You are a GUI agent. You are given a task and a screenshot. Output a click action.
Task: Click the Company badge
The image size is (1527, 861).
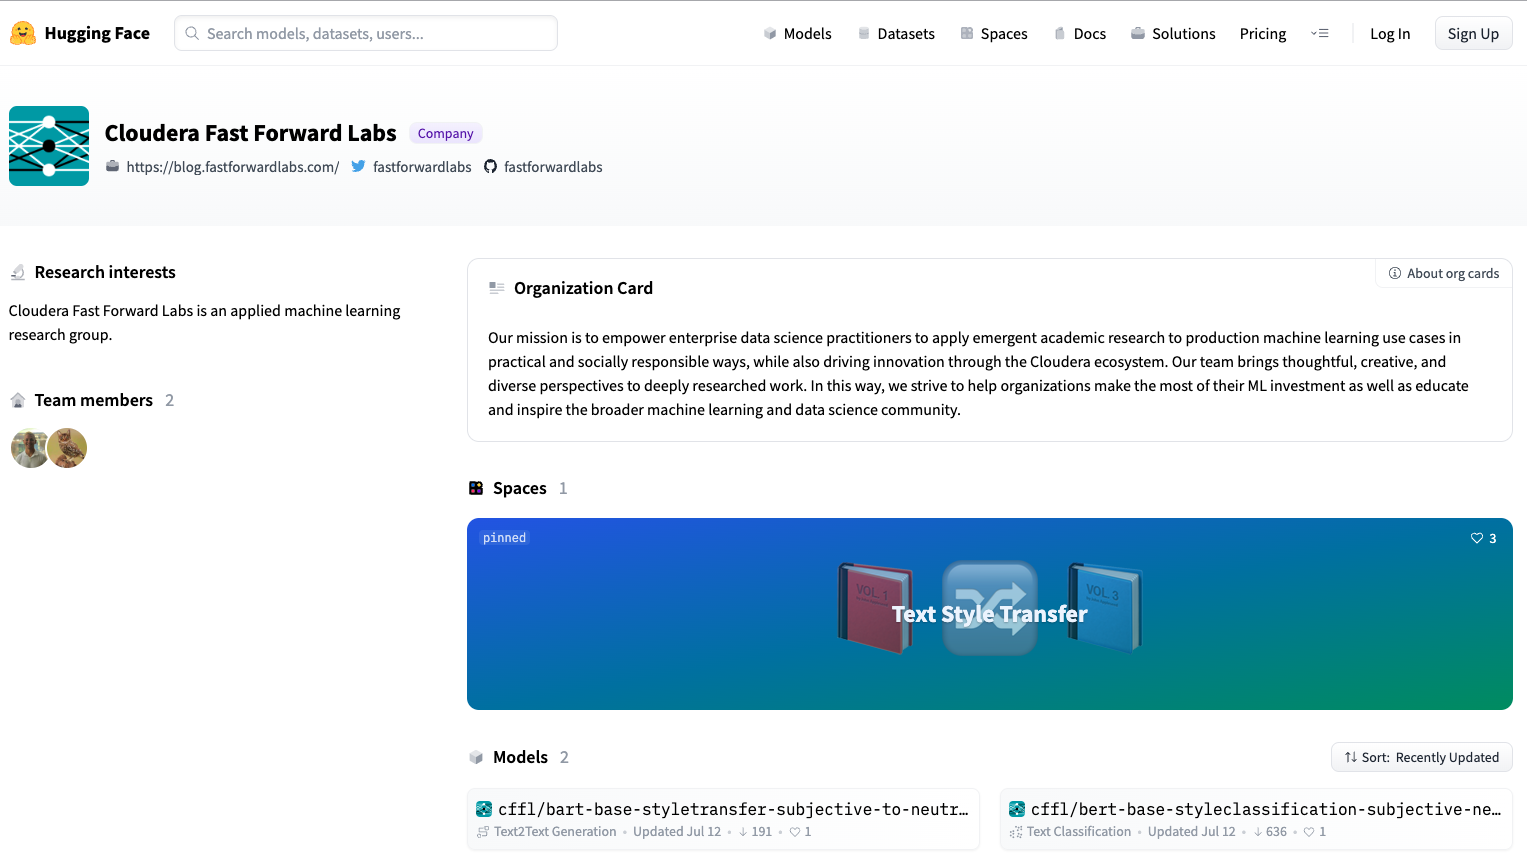[446, 133]
